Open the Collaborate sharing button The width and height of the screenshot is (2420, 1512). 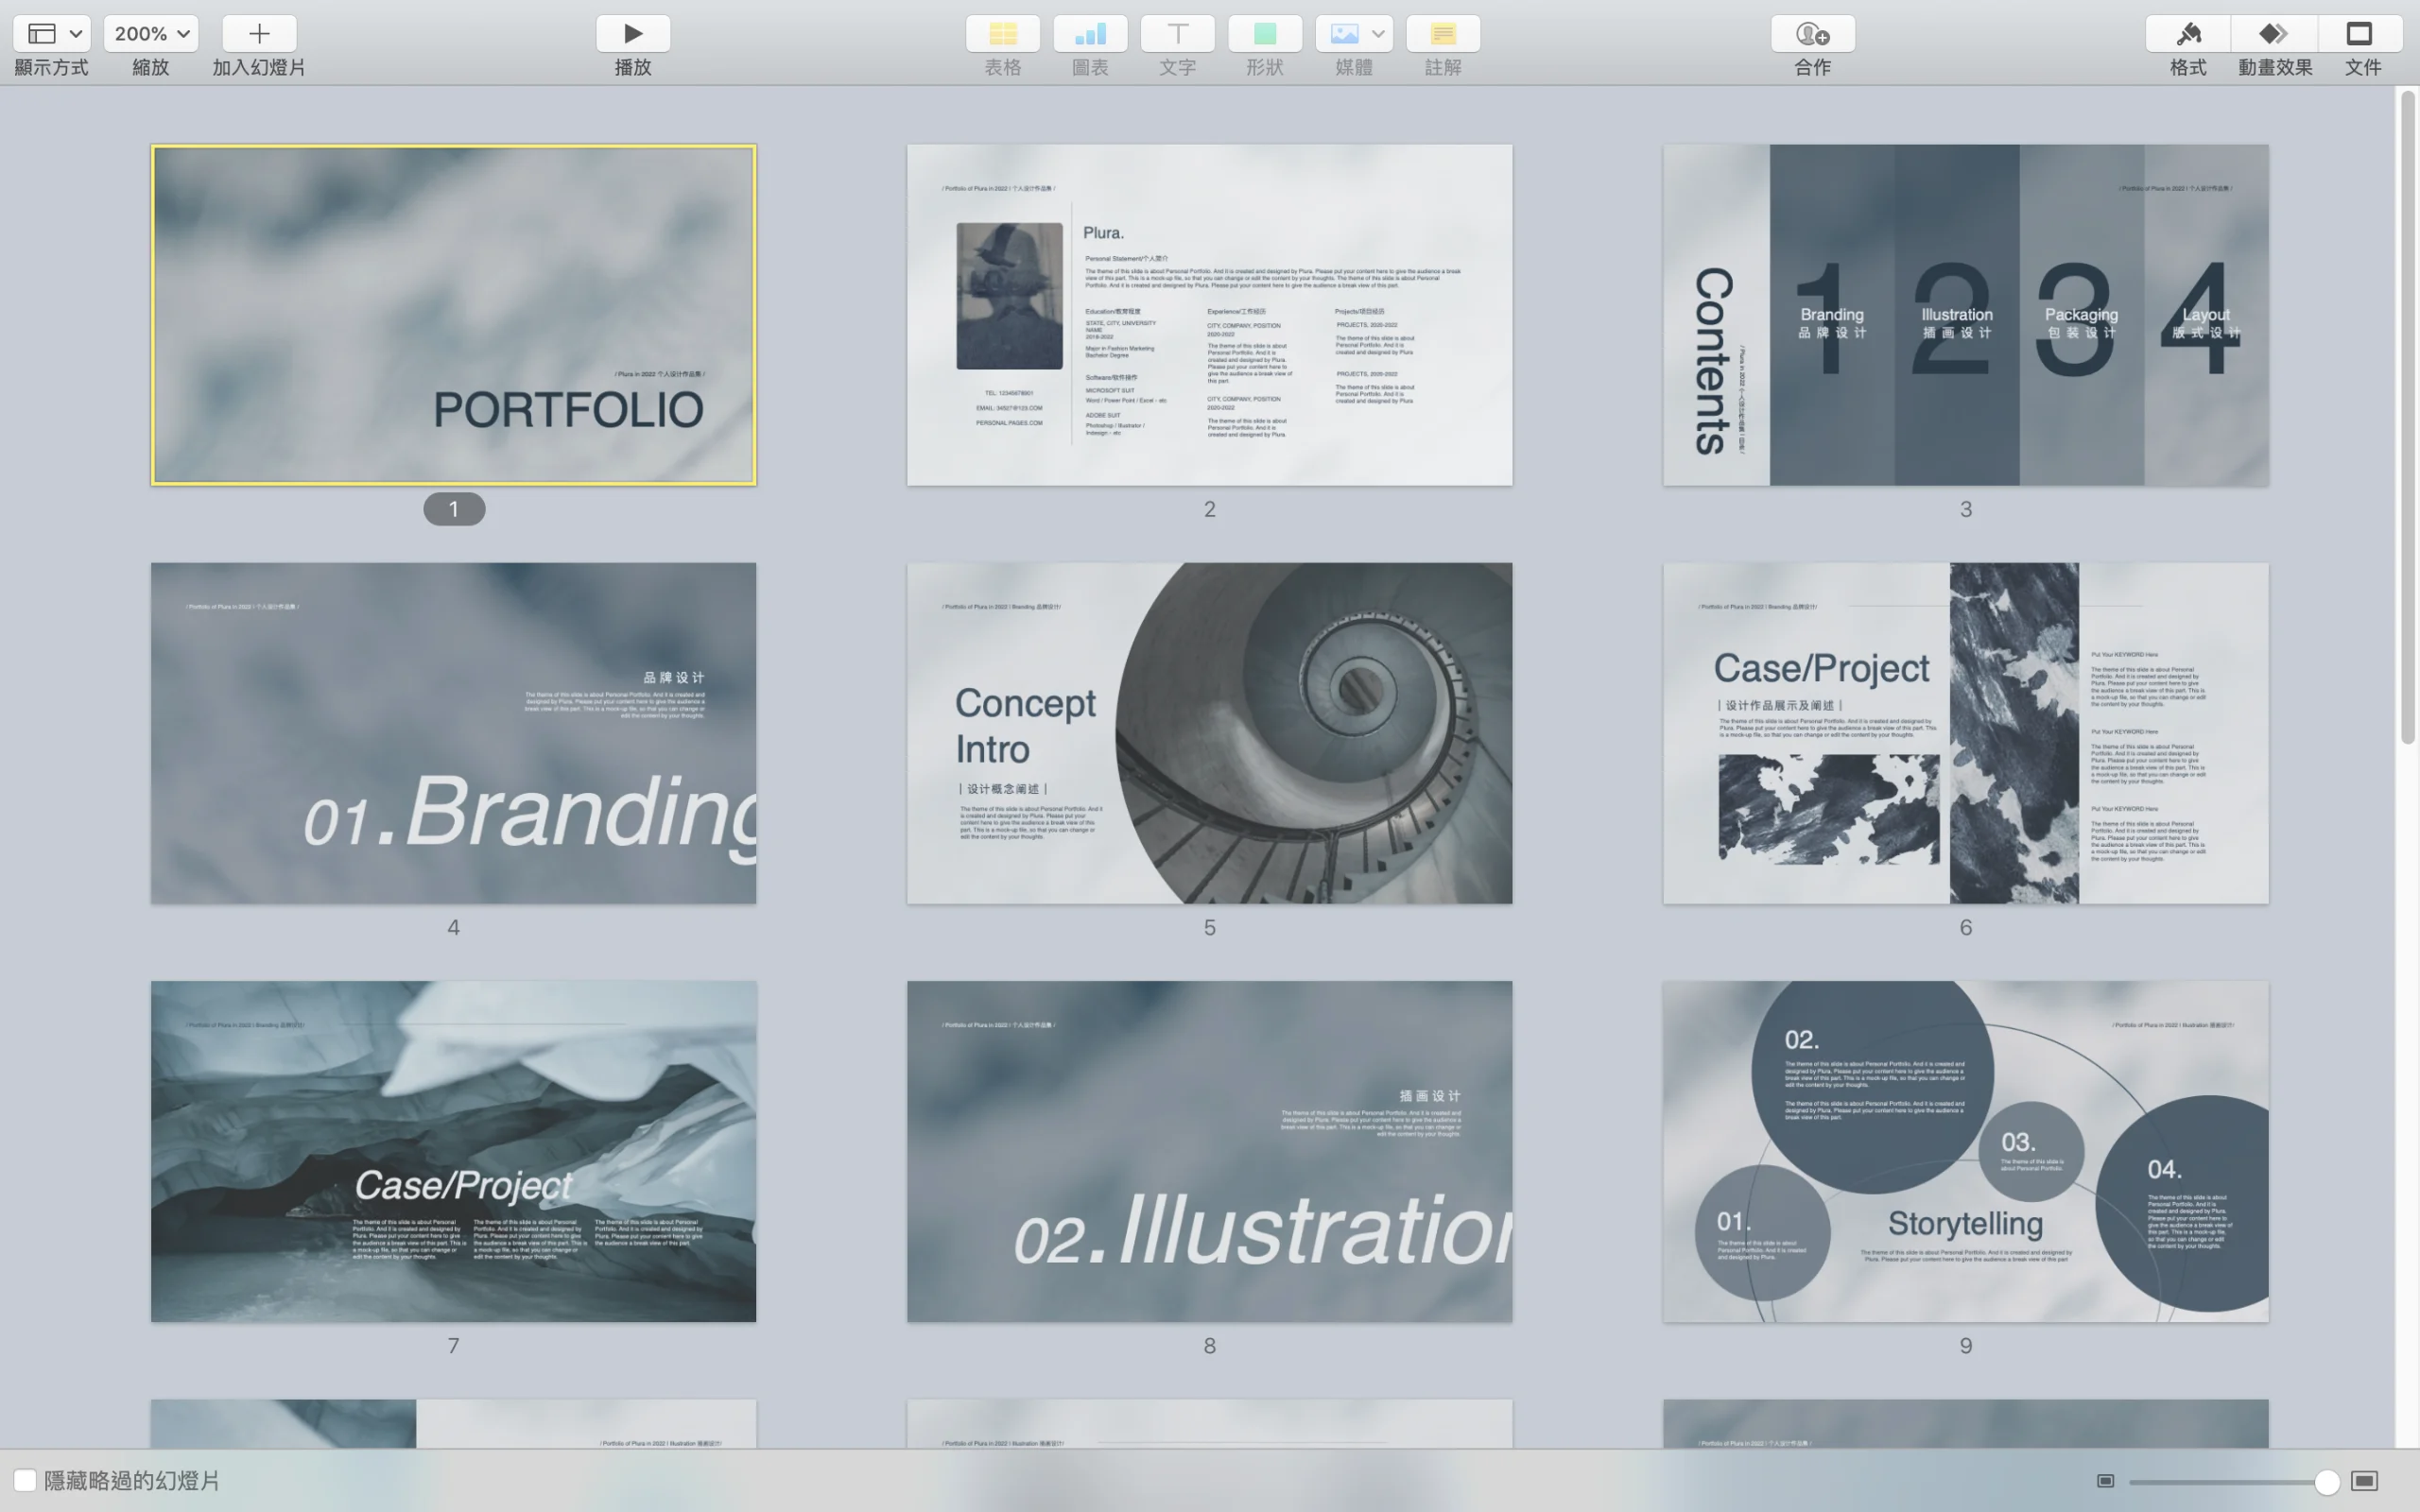click(1812, 34)
